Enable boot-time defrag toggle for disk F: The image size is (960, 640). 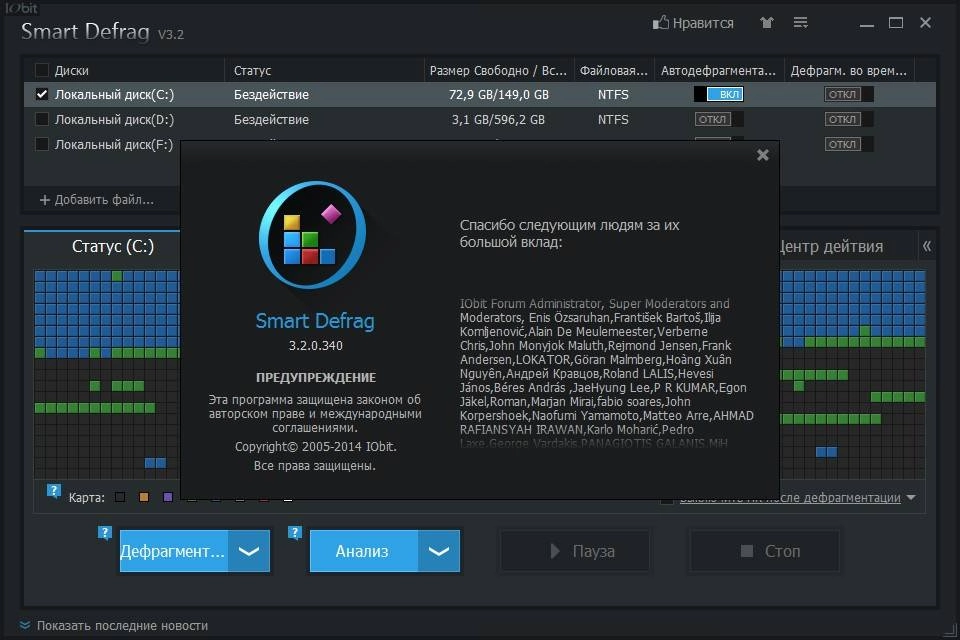tap(849, 144)
